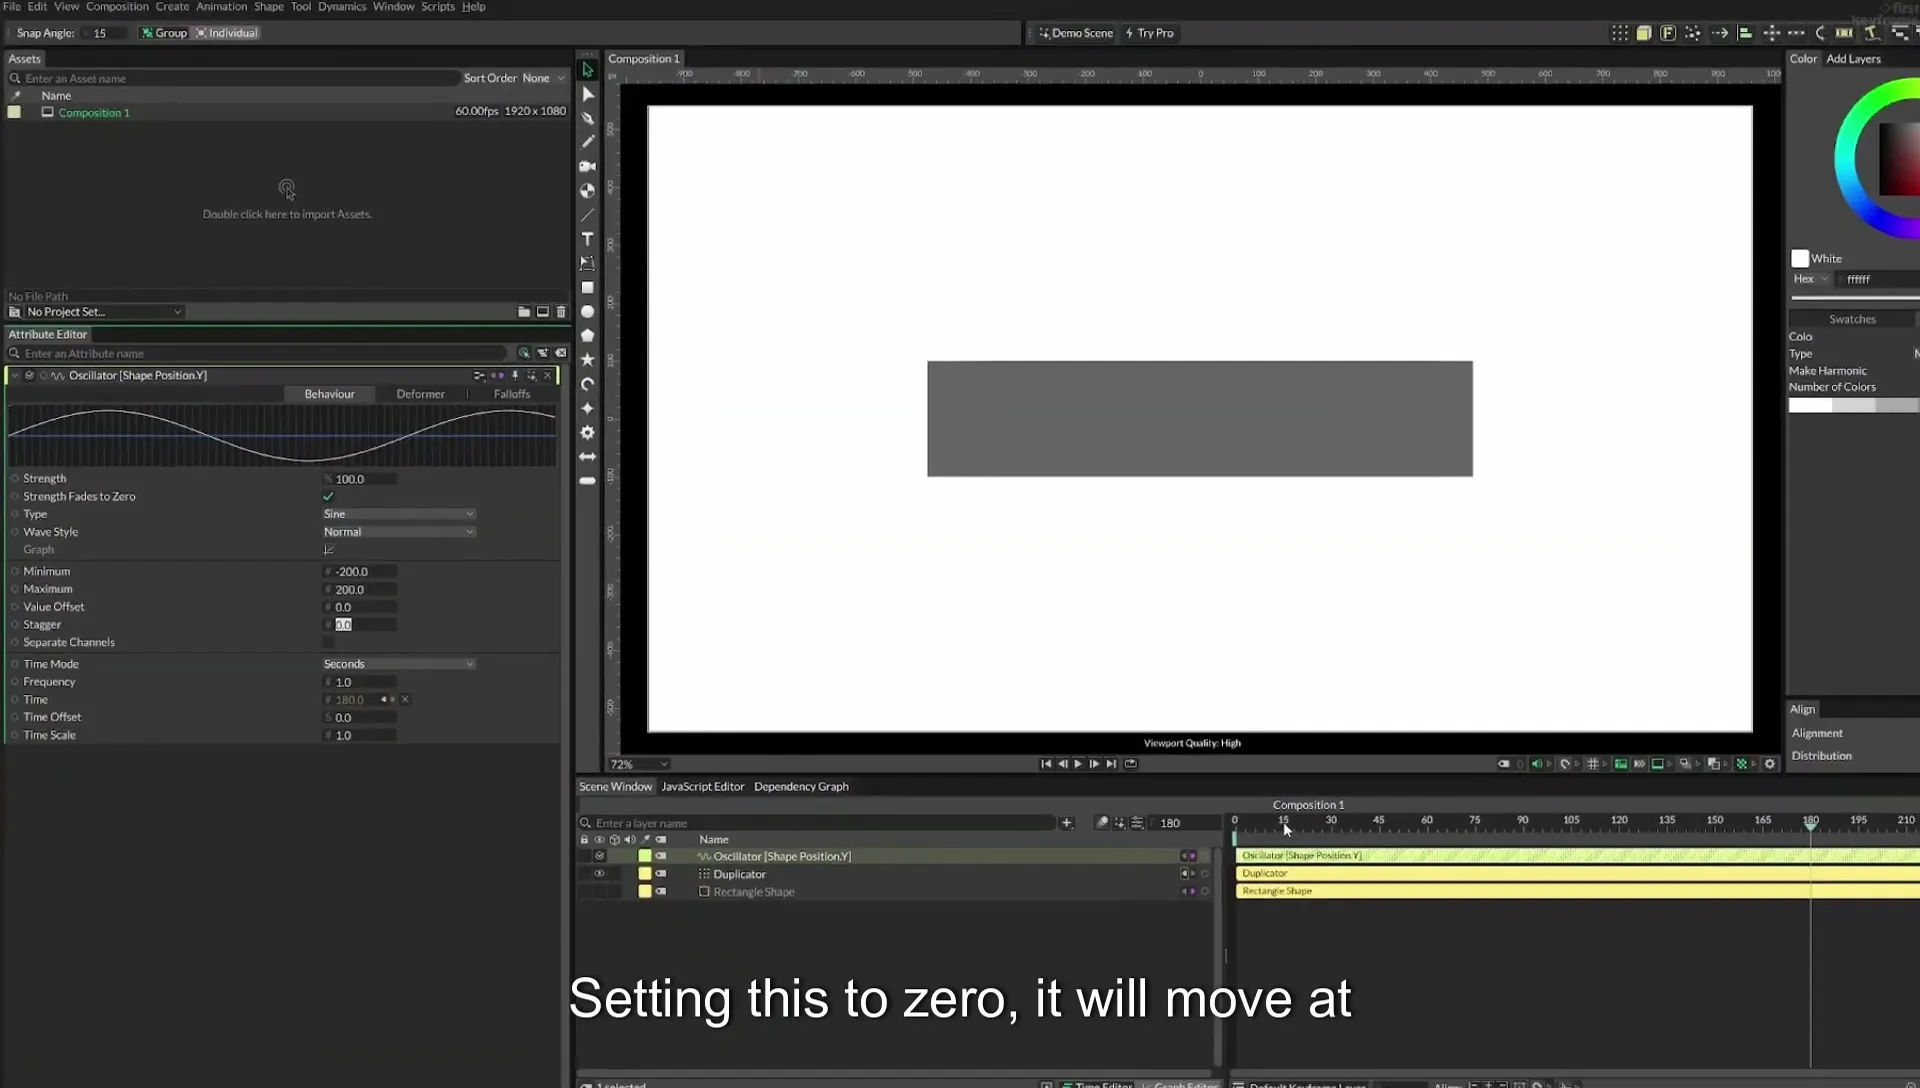
Task: Choose the Cog shape tool
Action: tap(588, 433)
